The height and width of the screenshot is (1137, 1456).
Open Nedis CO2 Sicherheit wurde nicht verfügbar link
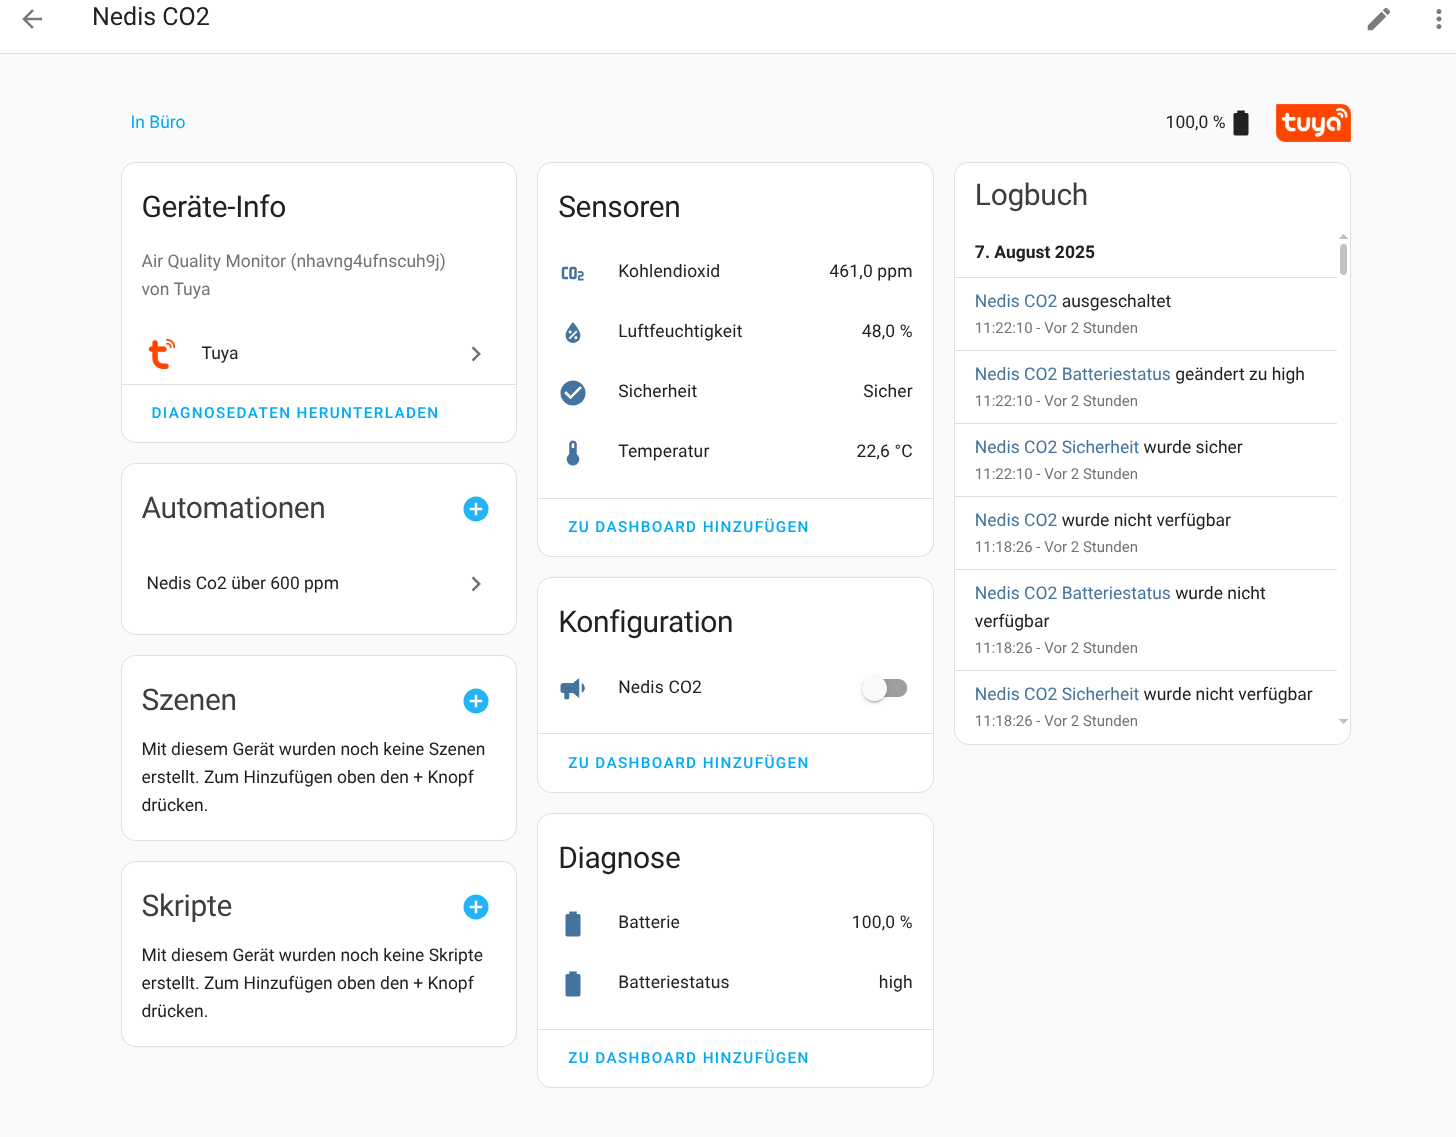click(x=1057, y=694)
